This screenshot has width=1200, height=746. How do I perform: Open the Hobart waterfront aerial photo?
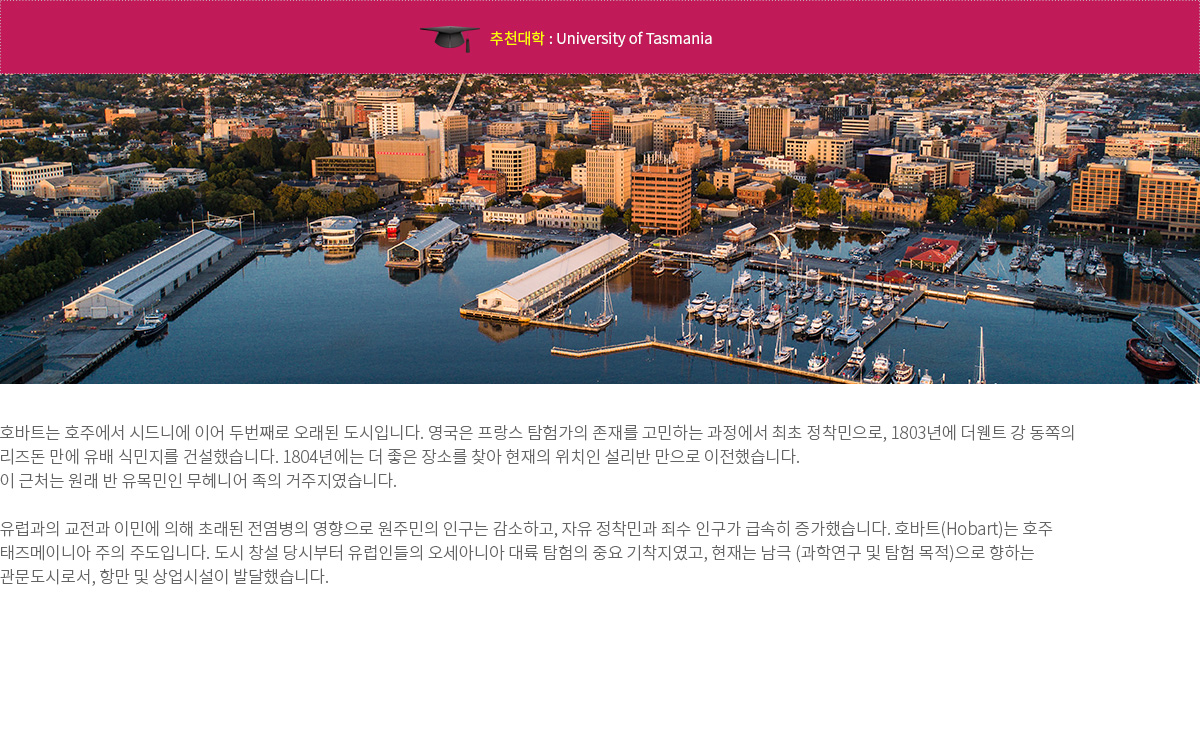(x=600, y=229)
